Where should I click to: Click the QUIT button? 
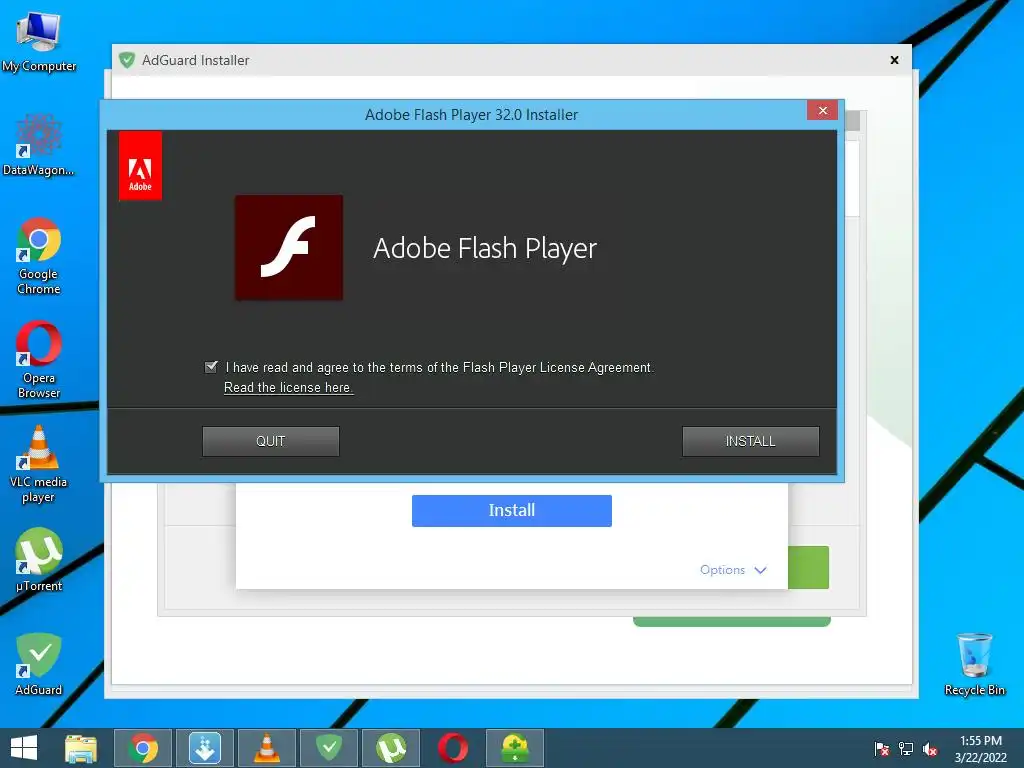[271, 441]
